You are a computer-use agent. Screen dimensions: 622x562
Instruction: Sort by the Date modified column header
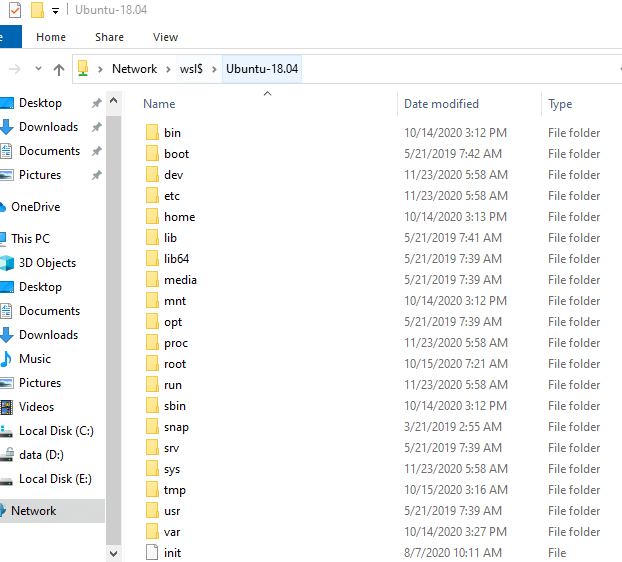coord(441,104)
